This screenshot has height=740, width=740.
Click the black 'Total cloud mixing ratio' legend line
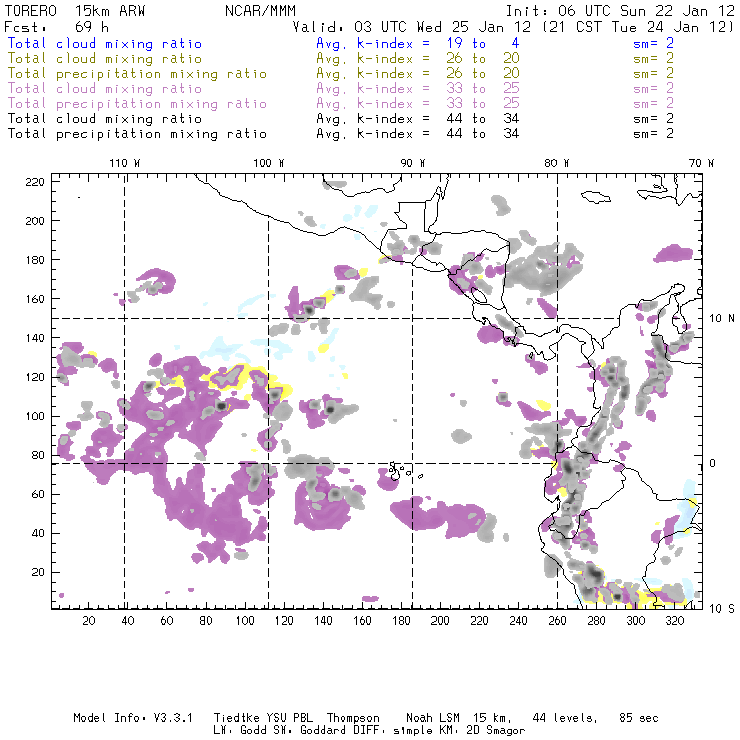[x=105, y=119]
